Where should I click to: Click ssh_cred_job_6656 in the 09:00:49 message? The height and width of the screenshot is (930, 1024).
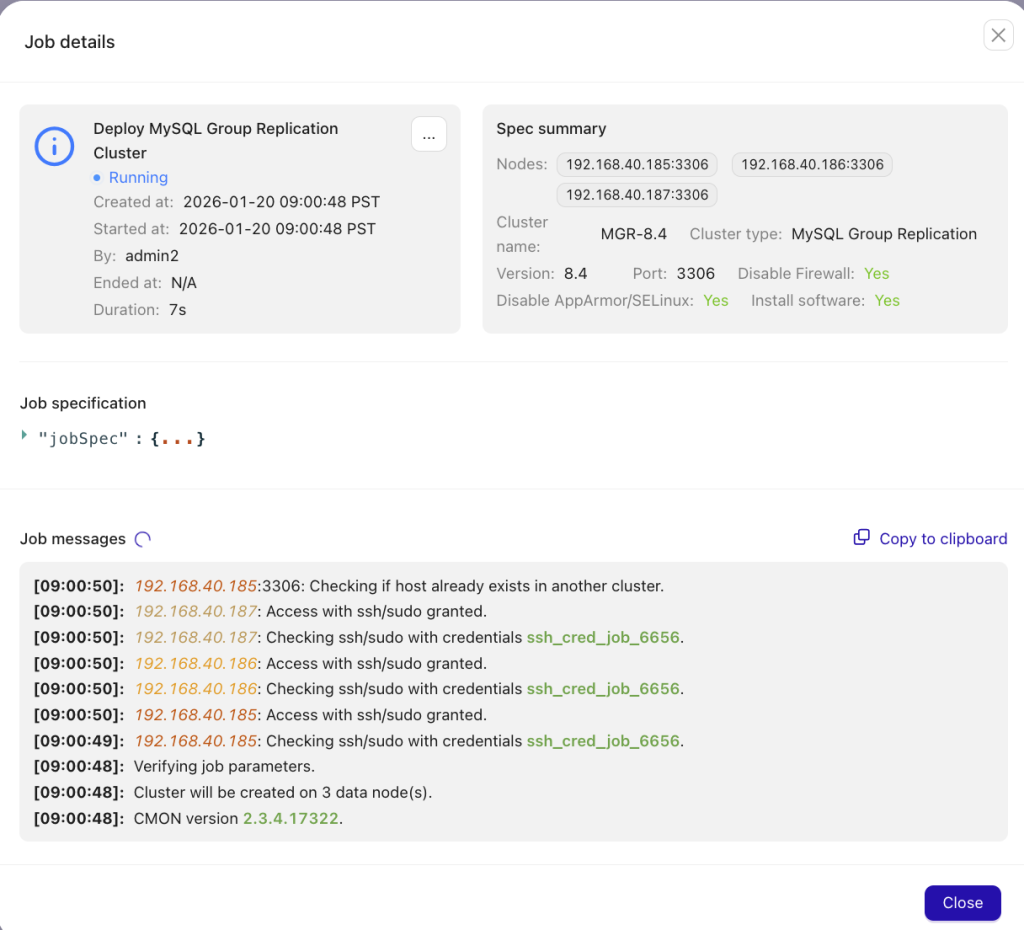pos(603,741)
